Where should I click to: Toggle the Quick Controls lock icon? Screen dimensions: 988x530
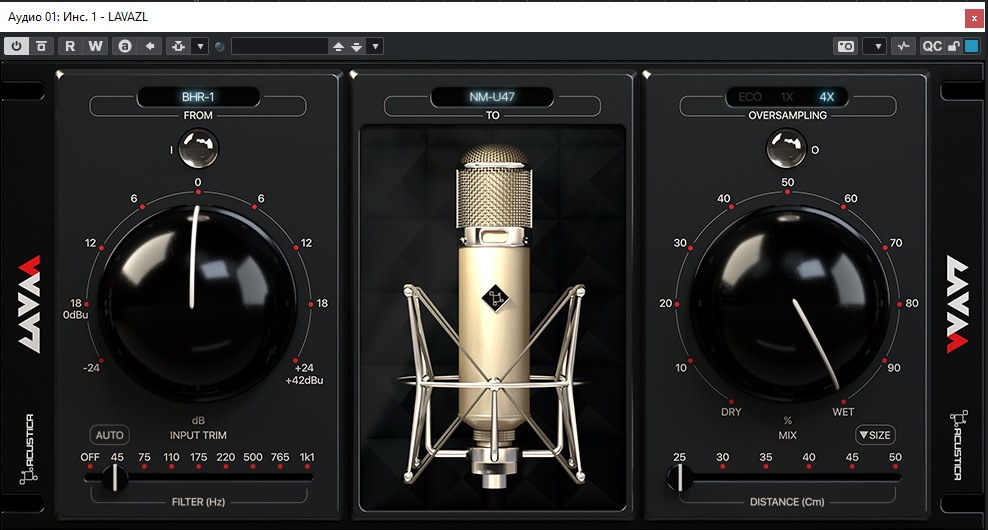[954, 46]
